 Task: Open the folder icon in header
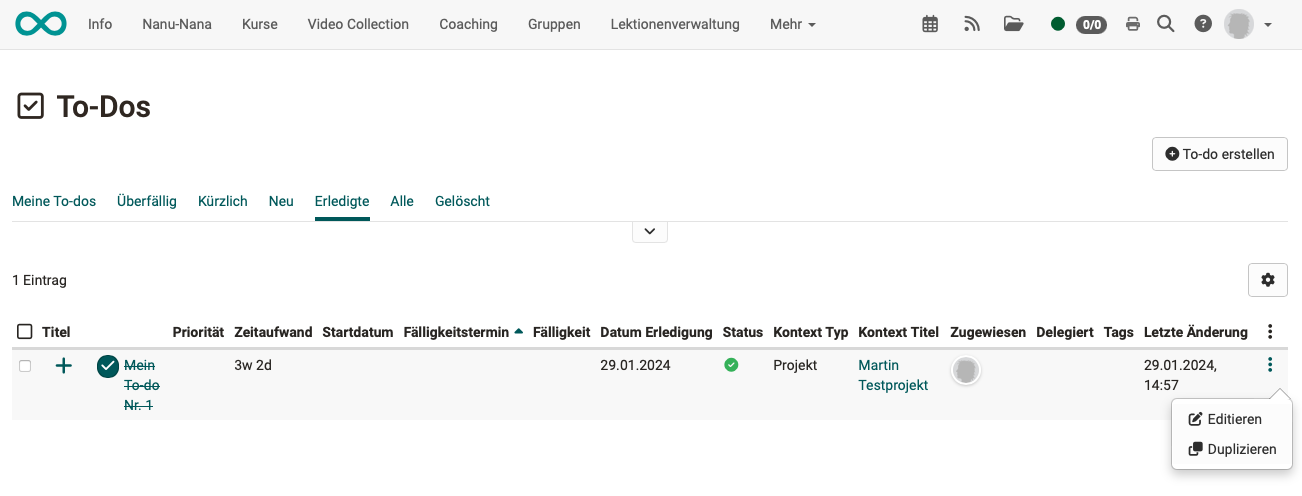1013,24
